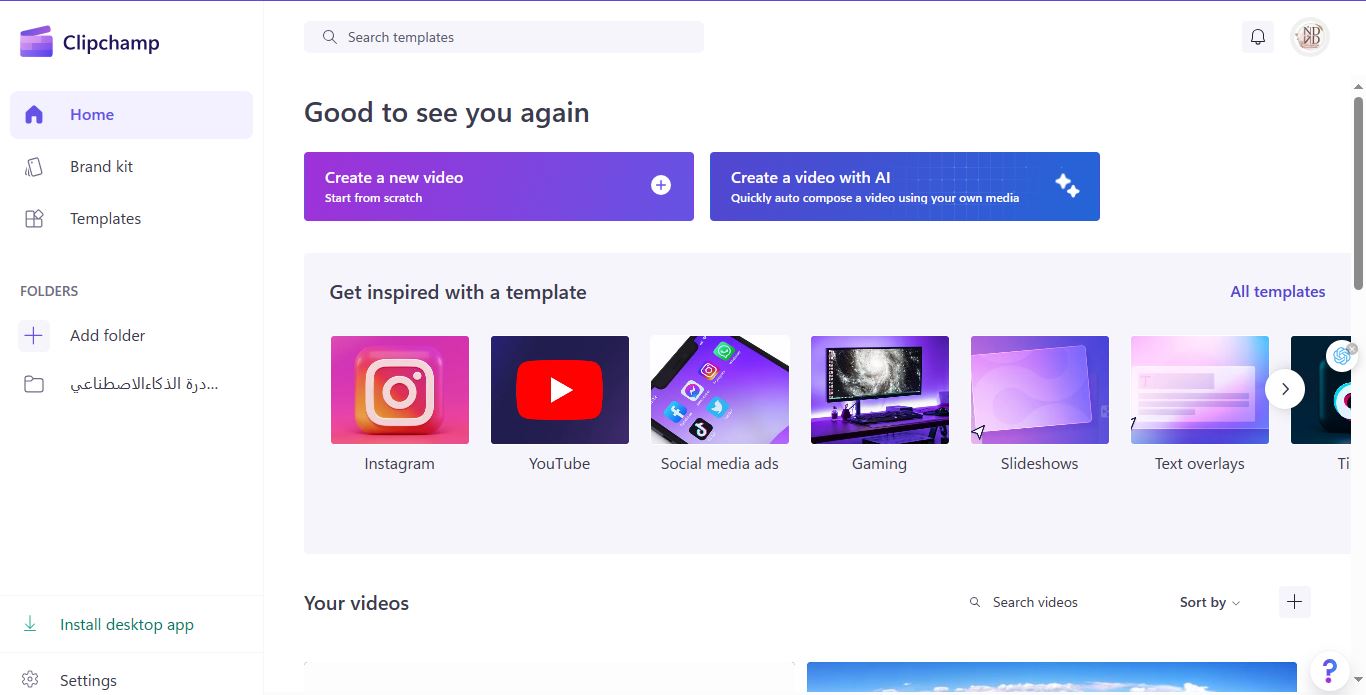Image resolution: width=1366 pixels, height=695 pixels.
Task: Click the search magnifier in Search templates
Action: click(330, 37)
